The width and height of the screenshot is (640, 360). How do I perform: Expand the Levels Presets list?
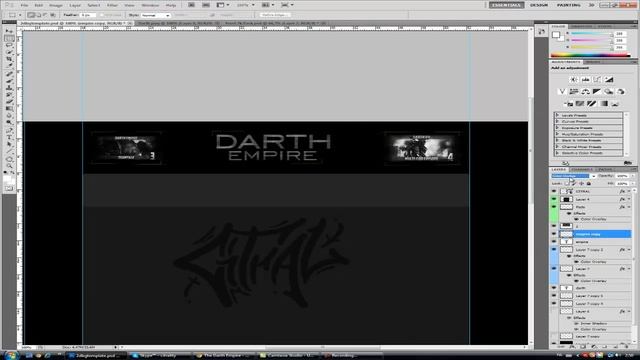click(558, 116)
